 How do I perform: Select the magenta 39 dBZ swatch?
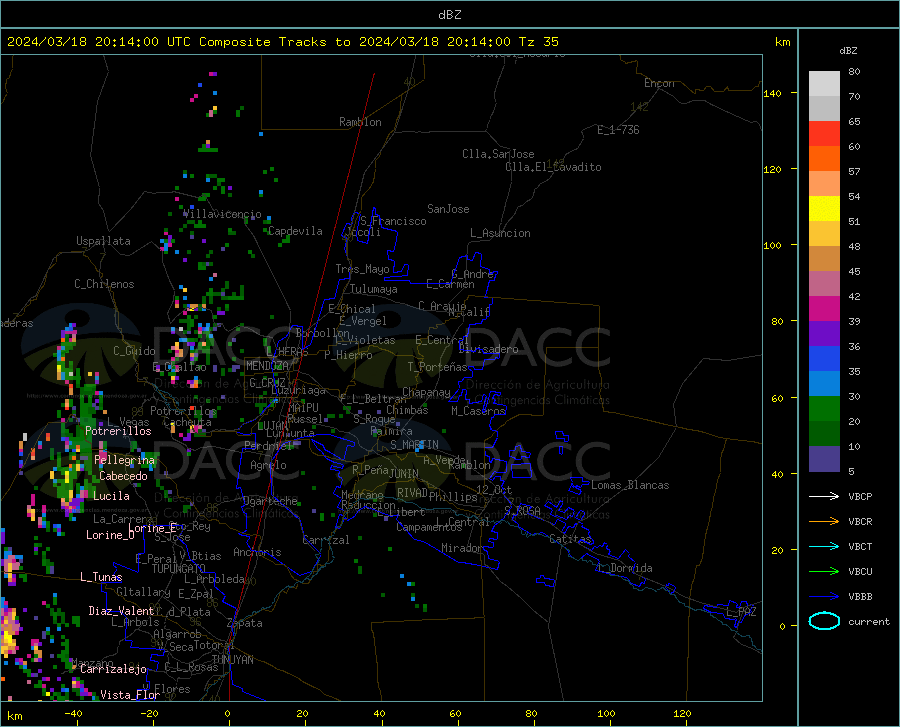pos(824,309)
